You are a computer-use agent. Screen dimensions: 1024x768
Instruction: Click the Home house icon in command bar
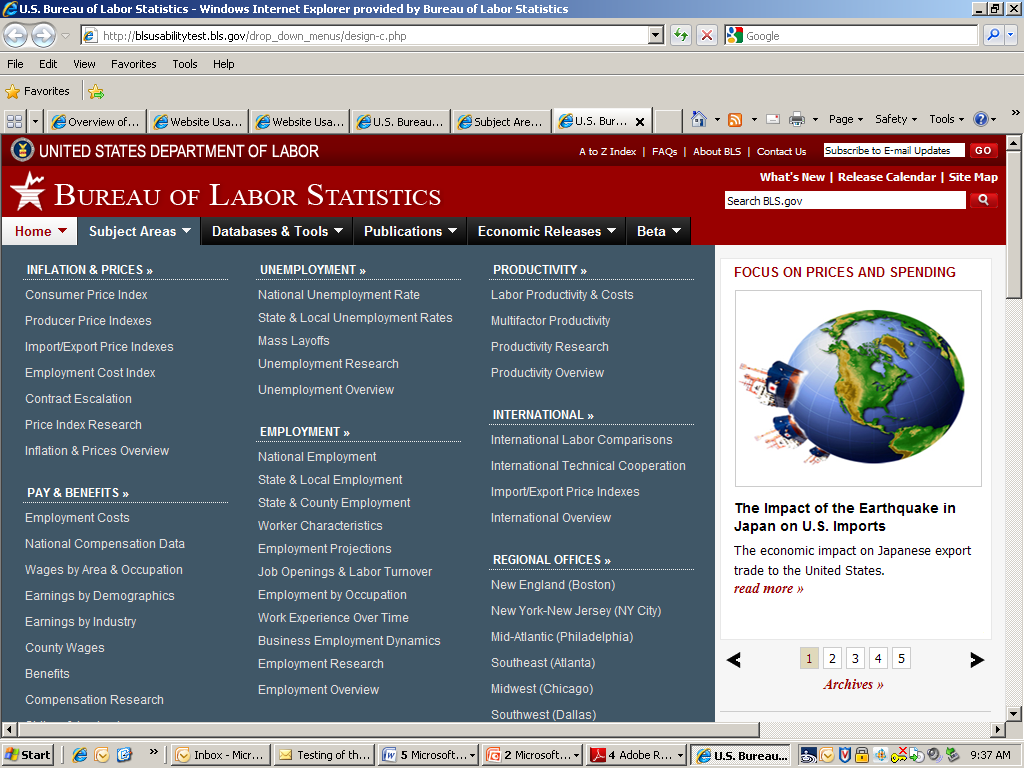[699, 119]
